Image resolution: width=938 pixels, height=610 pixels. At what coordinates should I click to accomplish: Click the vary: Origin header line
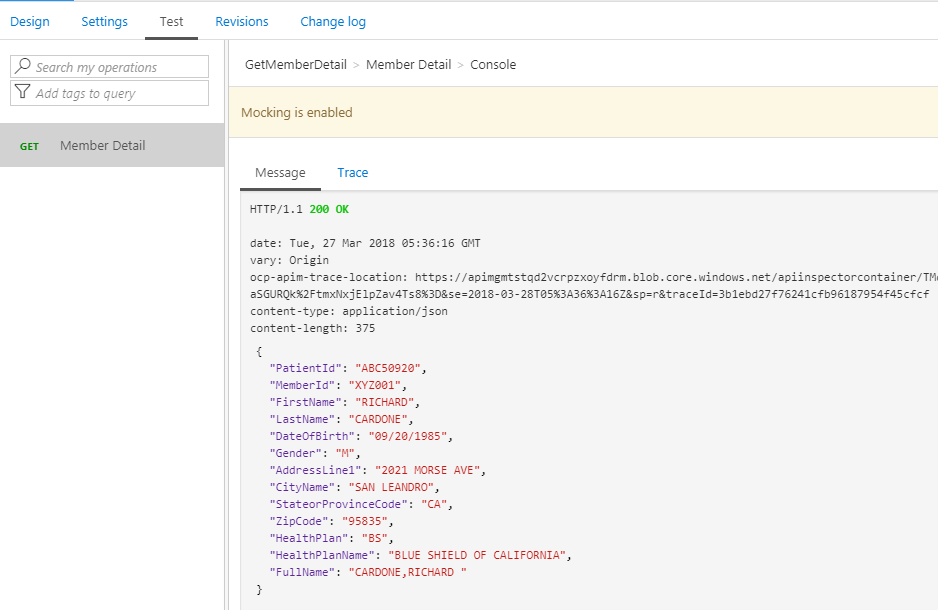tap(289, 260)
